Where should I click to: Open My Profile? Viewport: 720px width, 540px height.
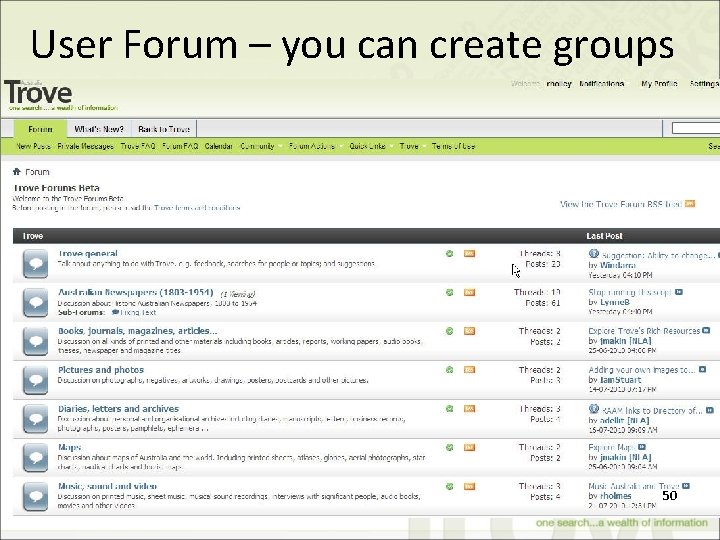coord(659,84)
